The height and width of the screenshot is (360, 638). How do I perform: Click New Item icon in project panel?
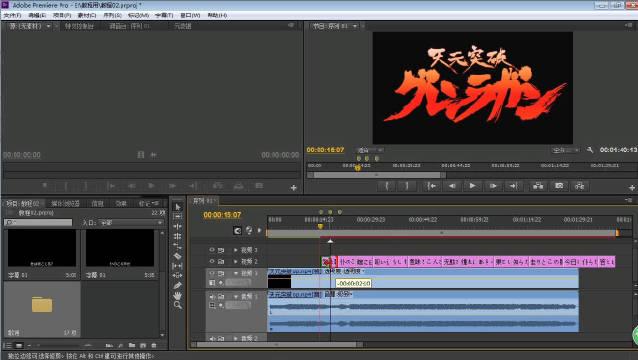143,345
